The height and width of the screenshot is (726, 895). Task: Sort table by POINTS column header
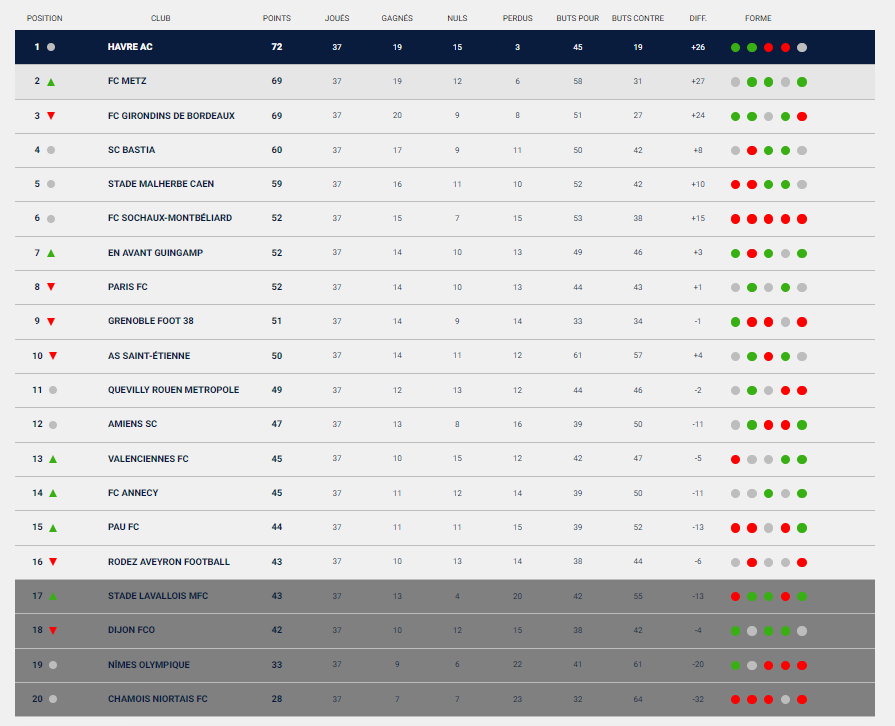tap(277, 18)
